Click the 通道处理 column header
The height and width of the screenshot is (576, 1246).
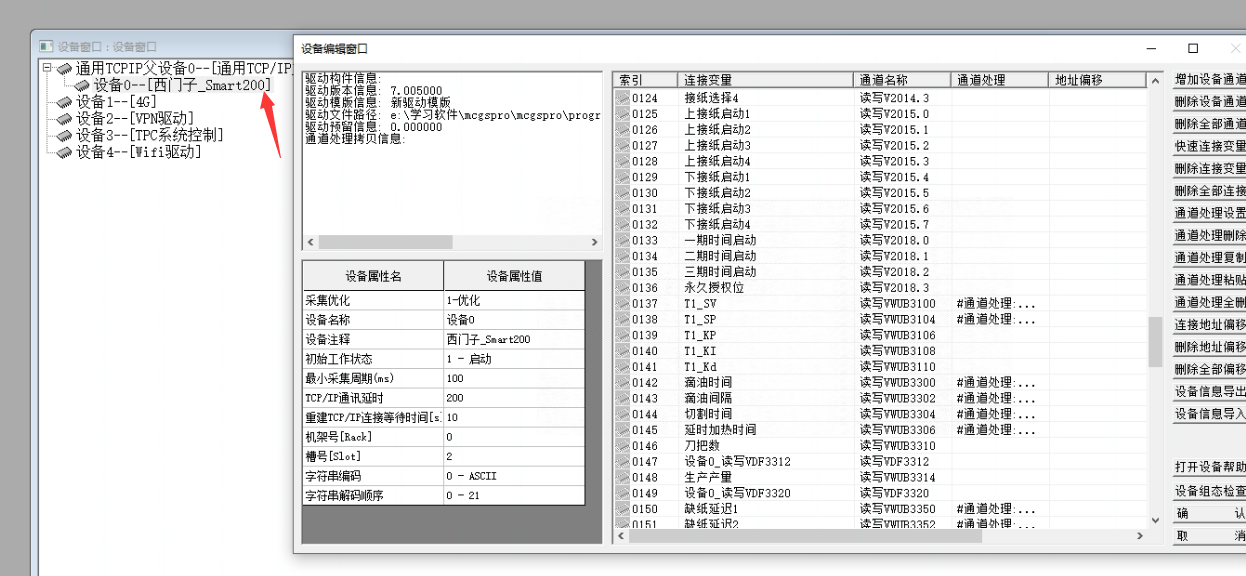(999, 80)
